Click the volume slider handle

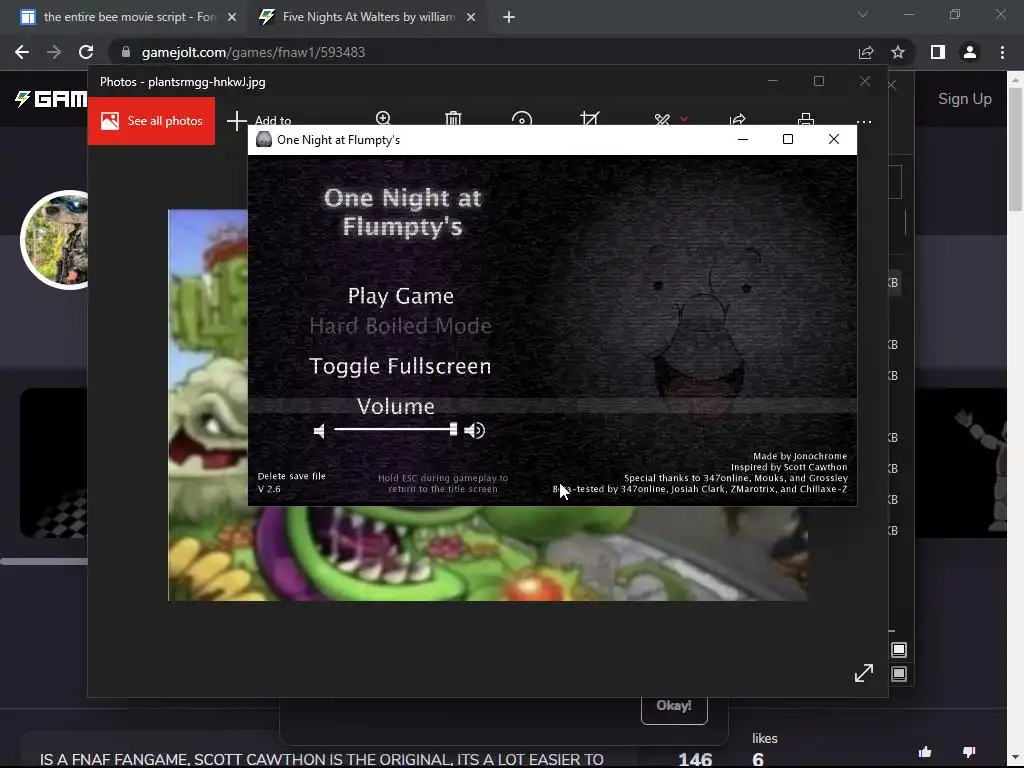(453, 429)
